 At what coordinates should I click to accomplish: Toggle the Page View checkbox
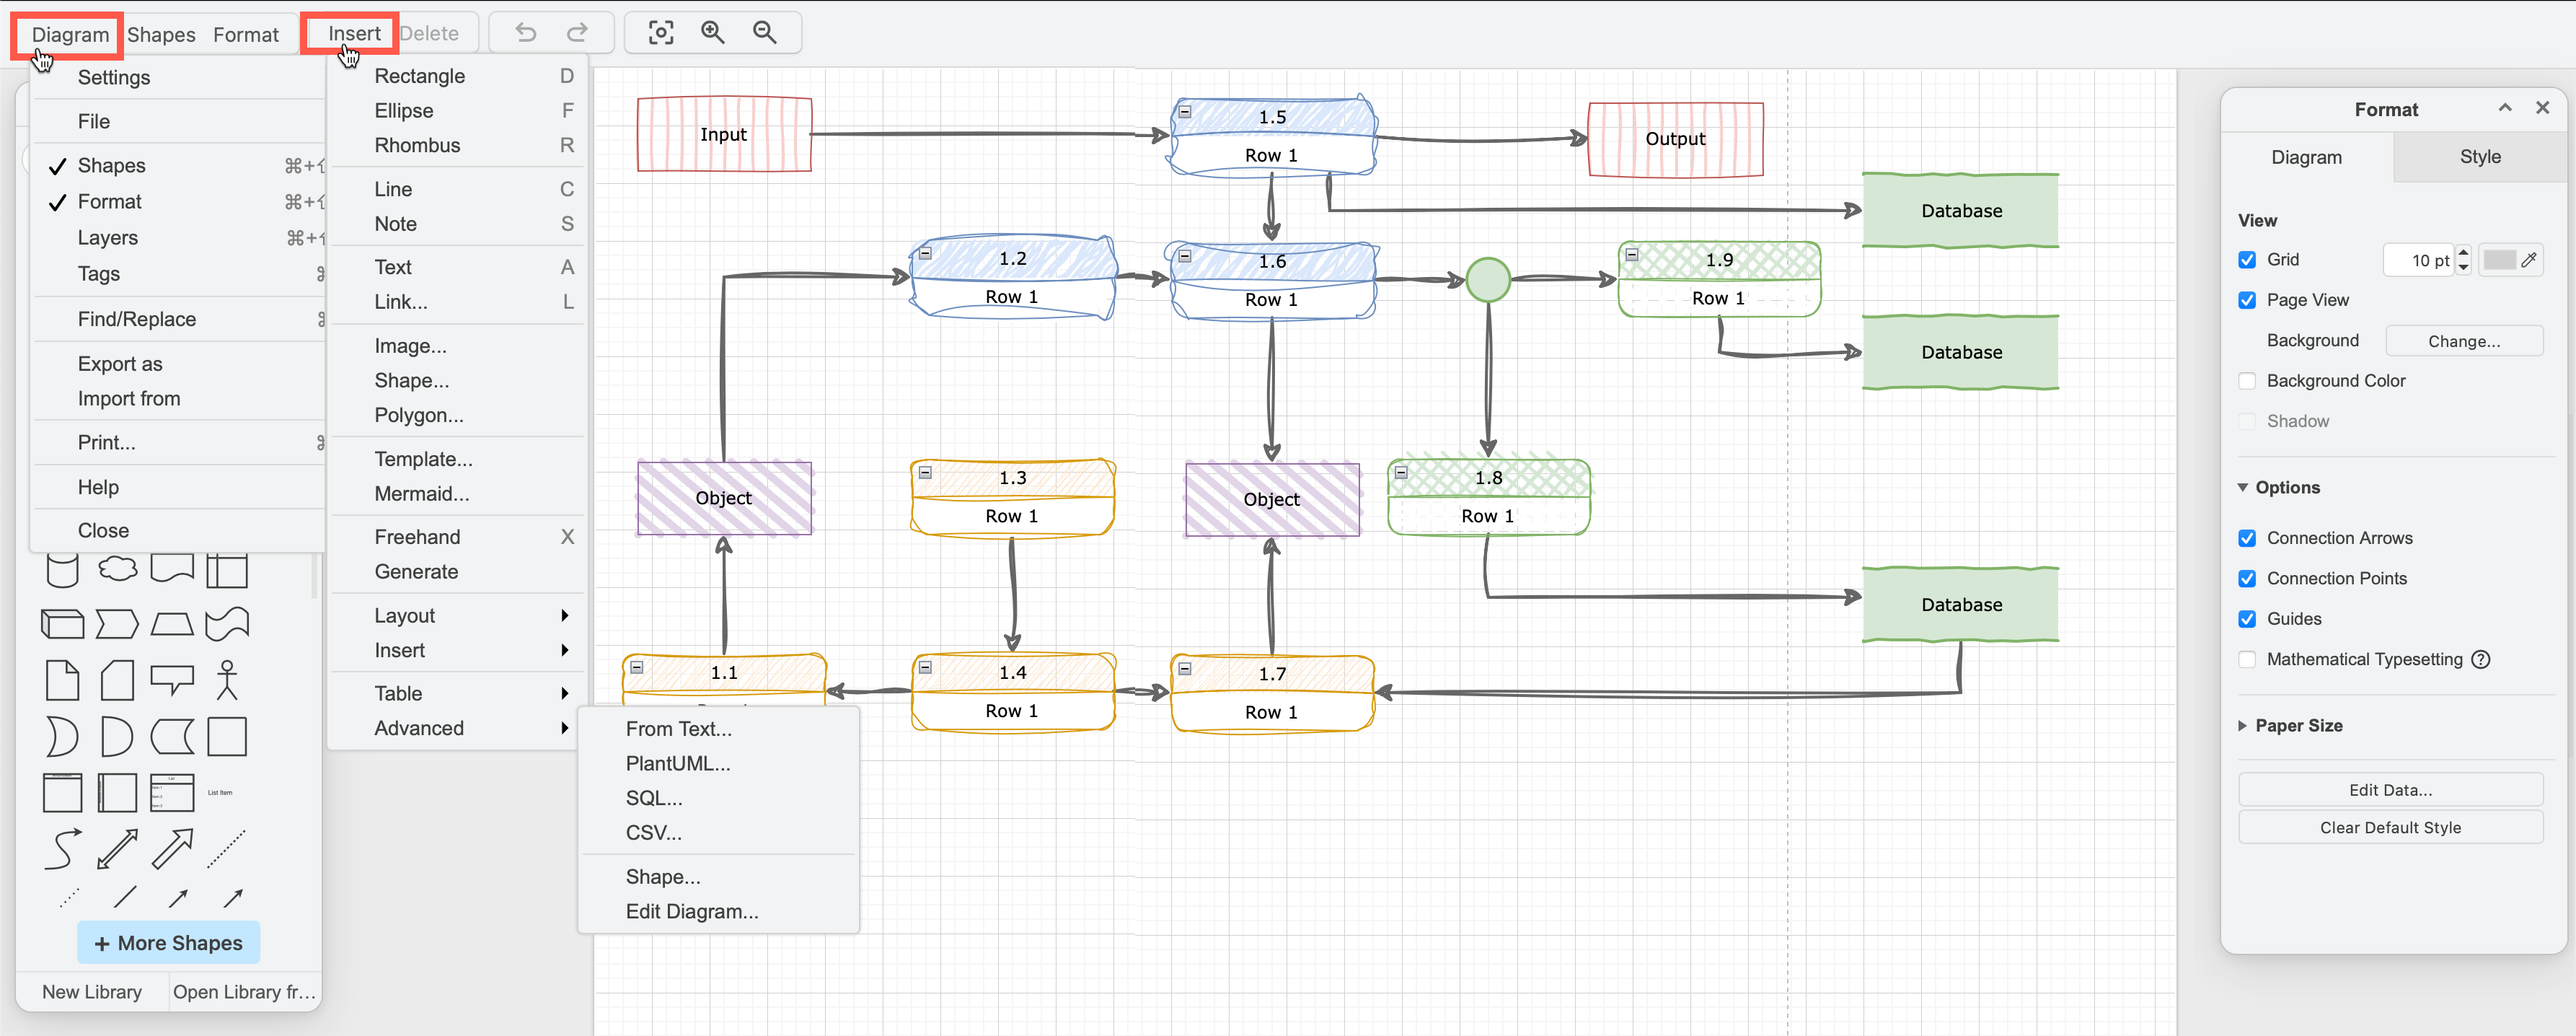(x=2247, y=300)
